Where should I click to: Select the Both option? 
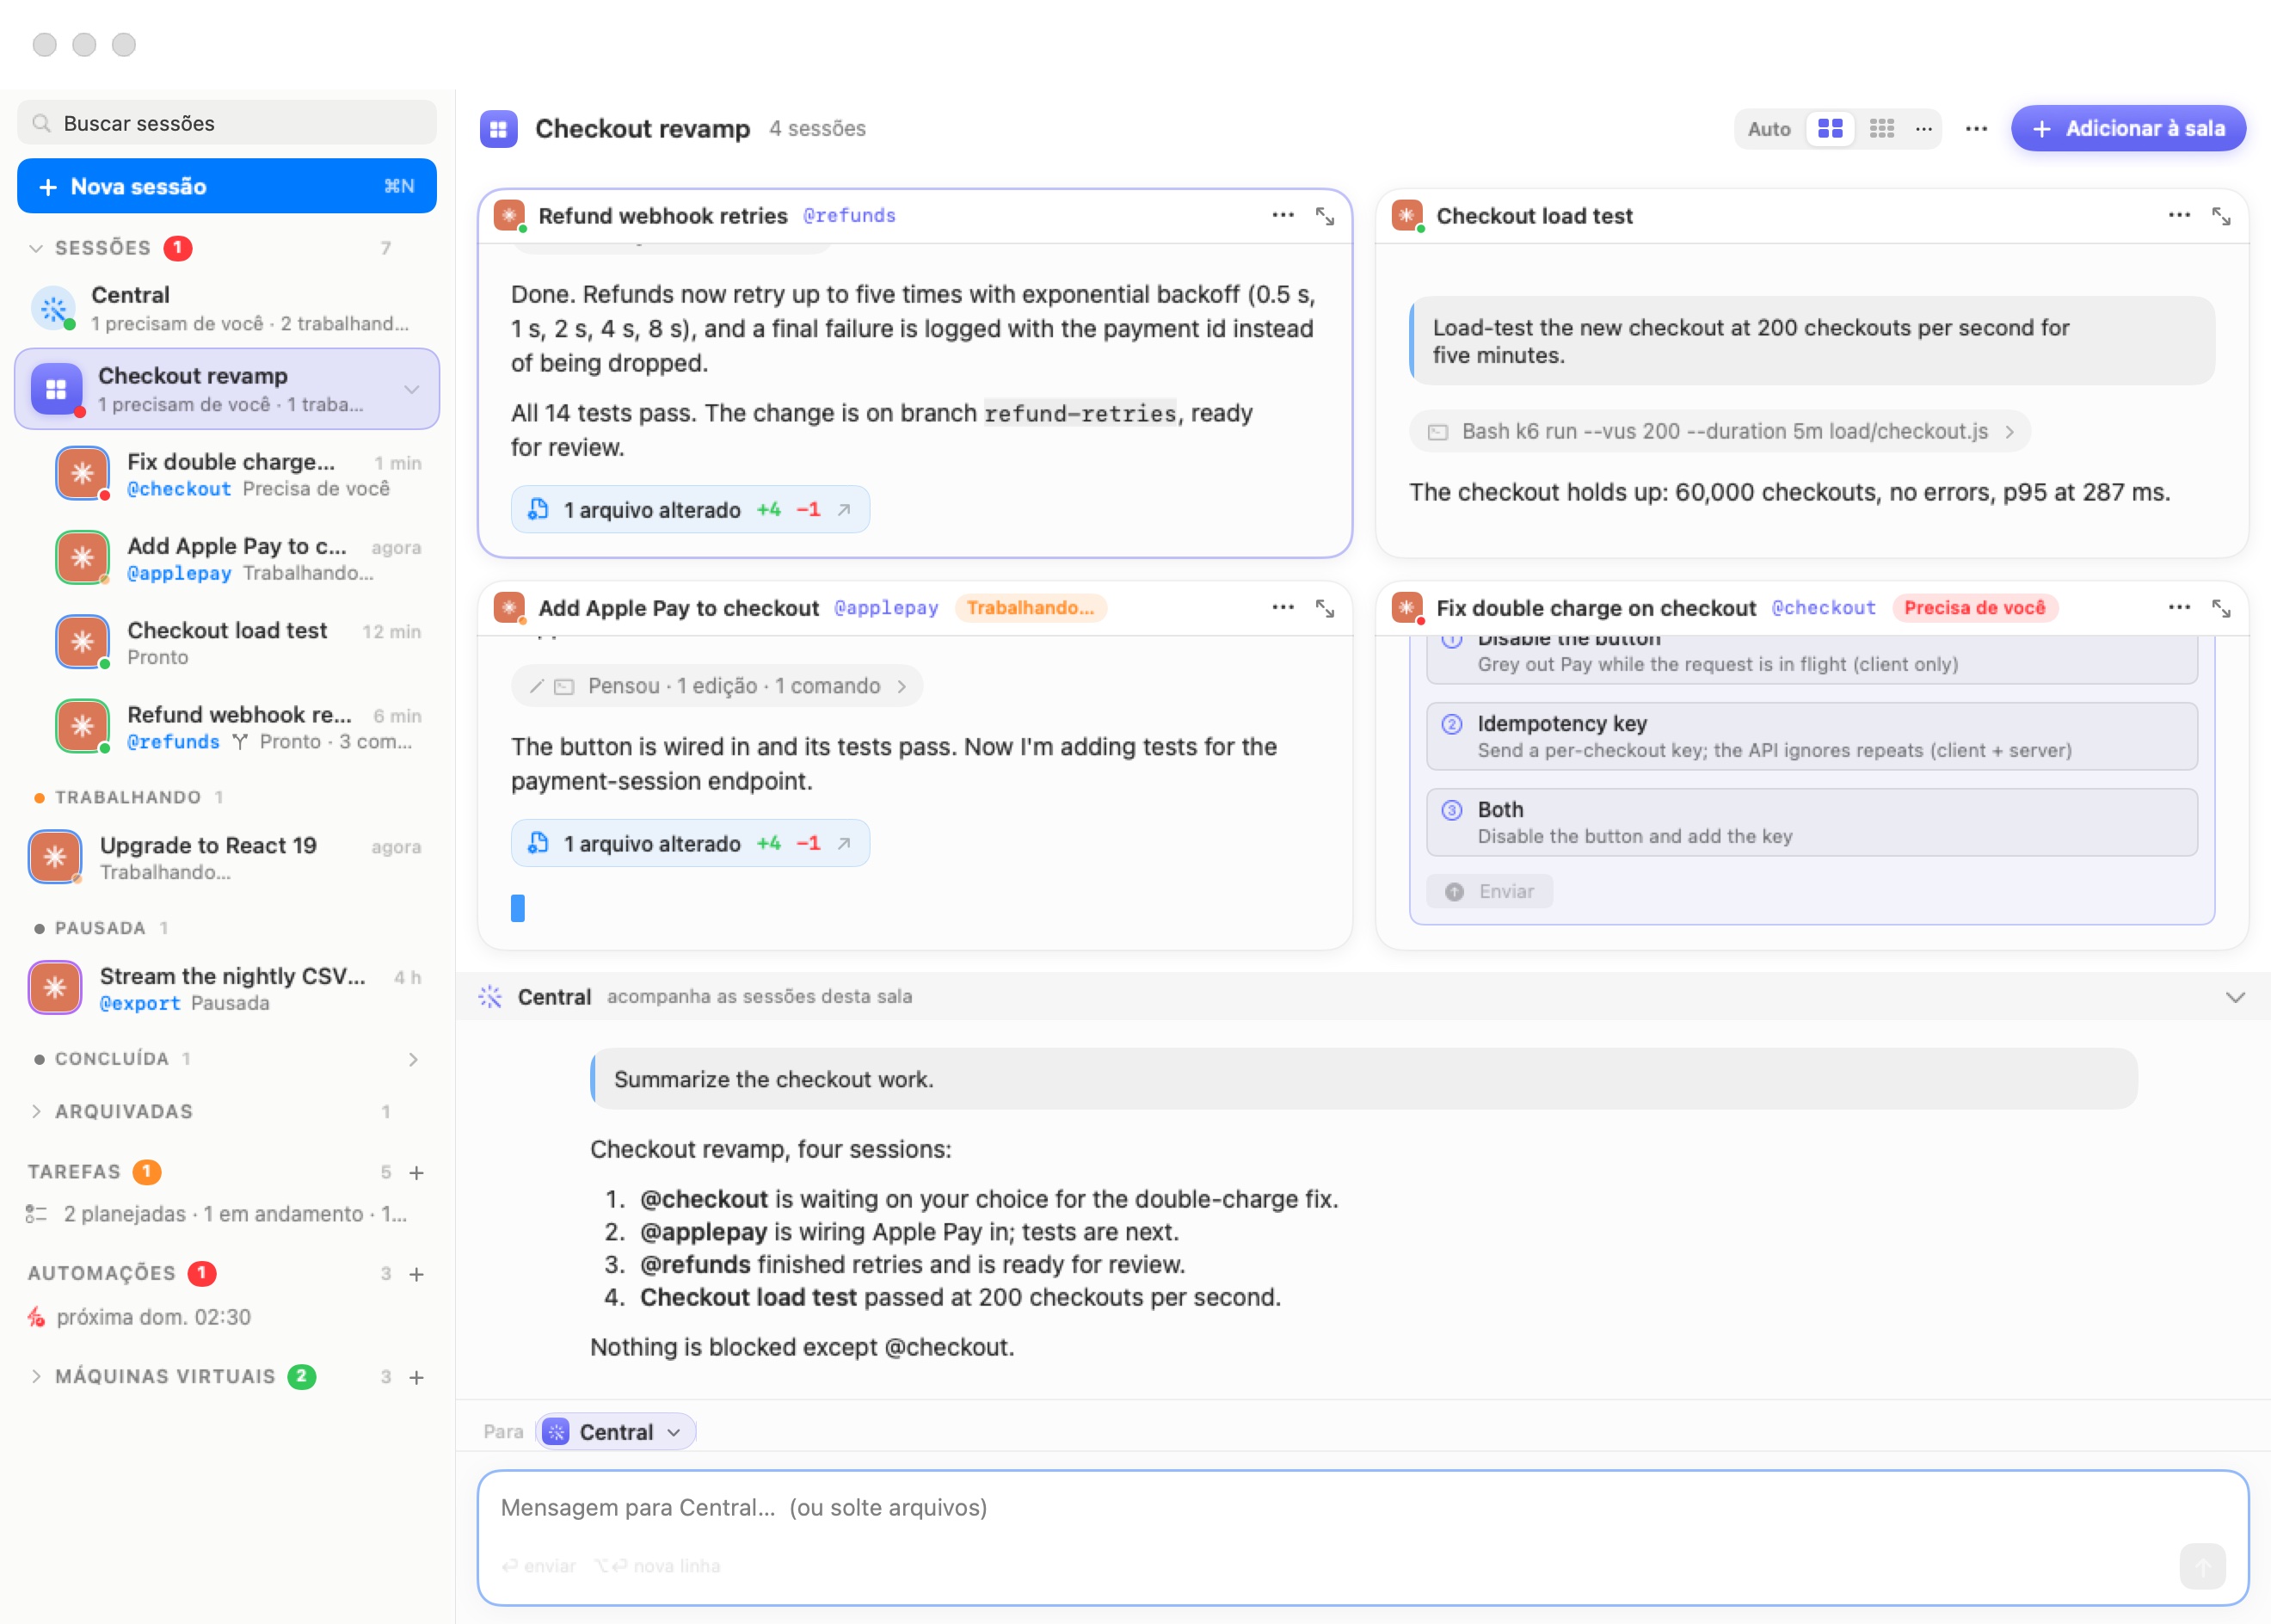click(x=1811, y=822)
